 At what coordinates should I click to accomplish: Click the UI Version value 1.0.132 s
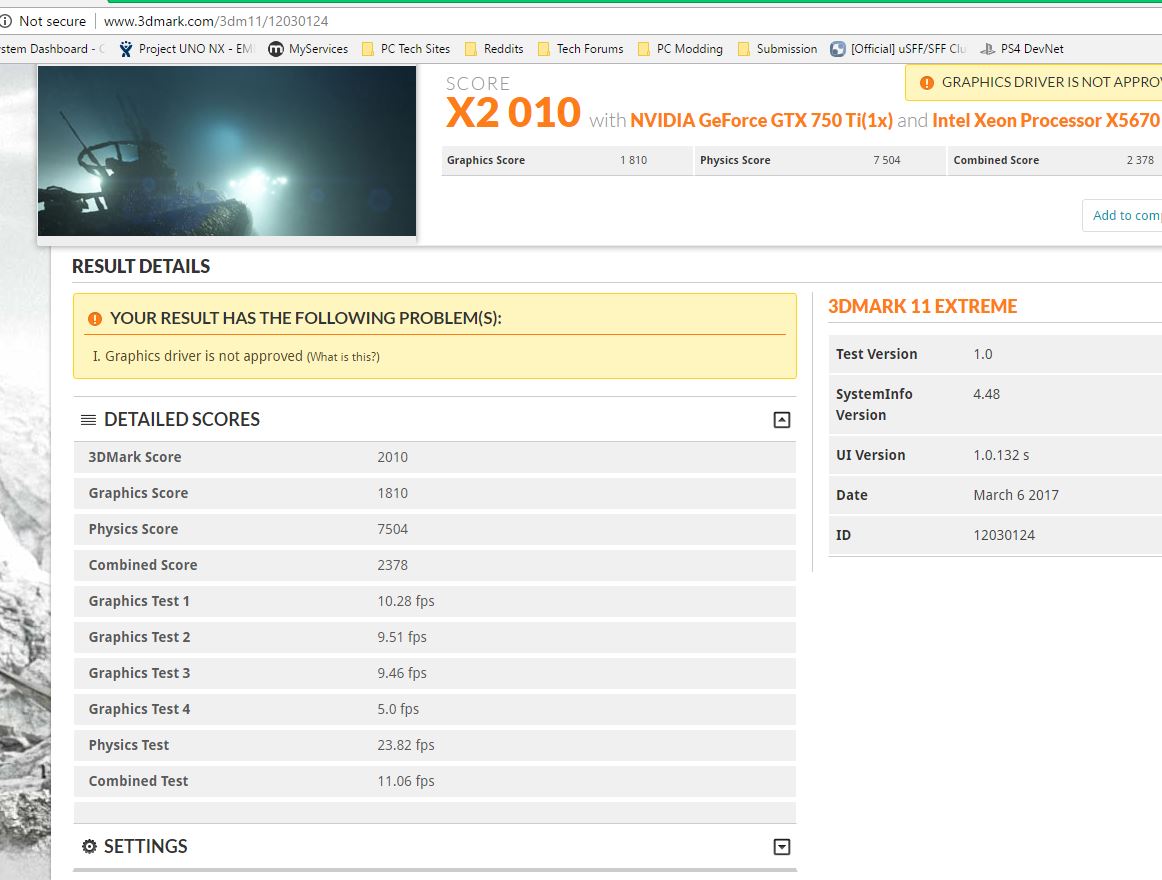(x=1001, y=455)
